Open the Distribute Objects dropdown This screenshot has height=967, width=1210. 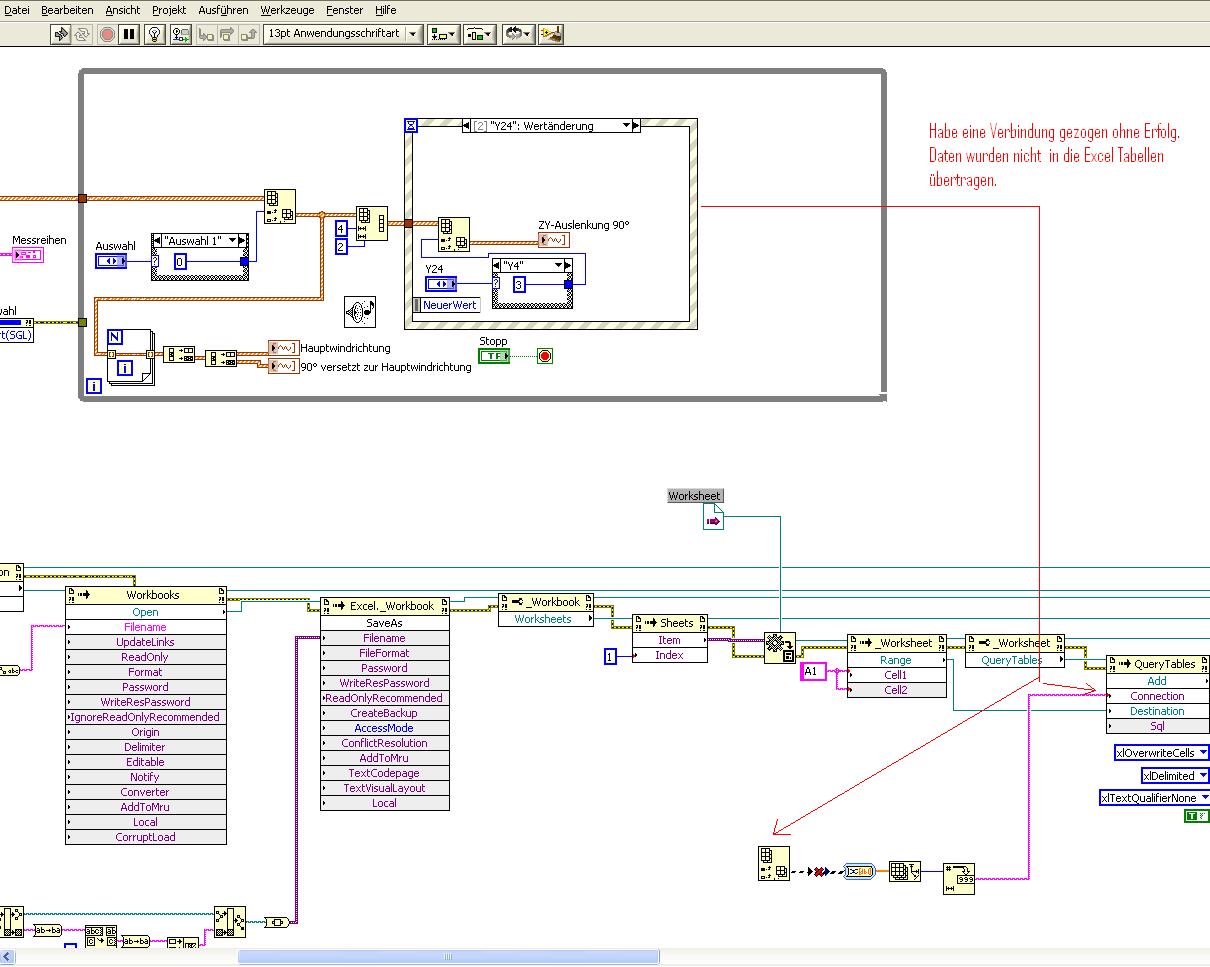[x=481, y=34]
